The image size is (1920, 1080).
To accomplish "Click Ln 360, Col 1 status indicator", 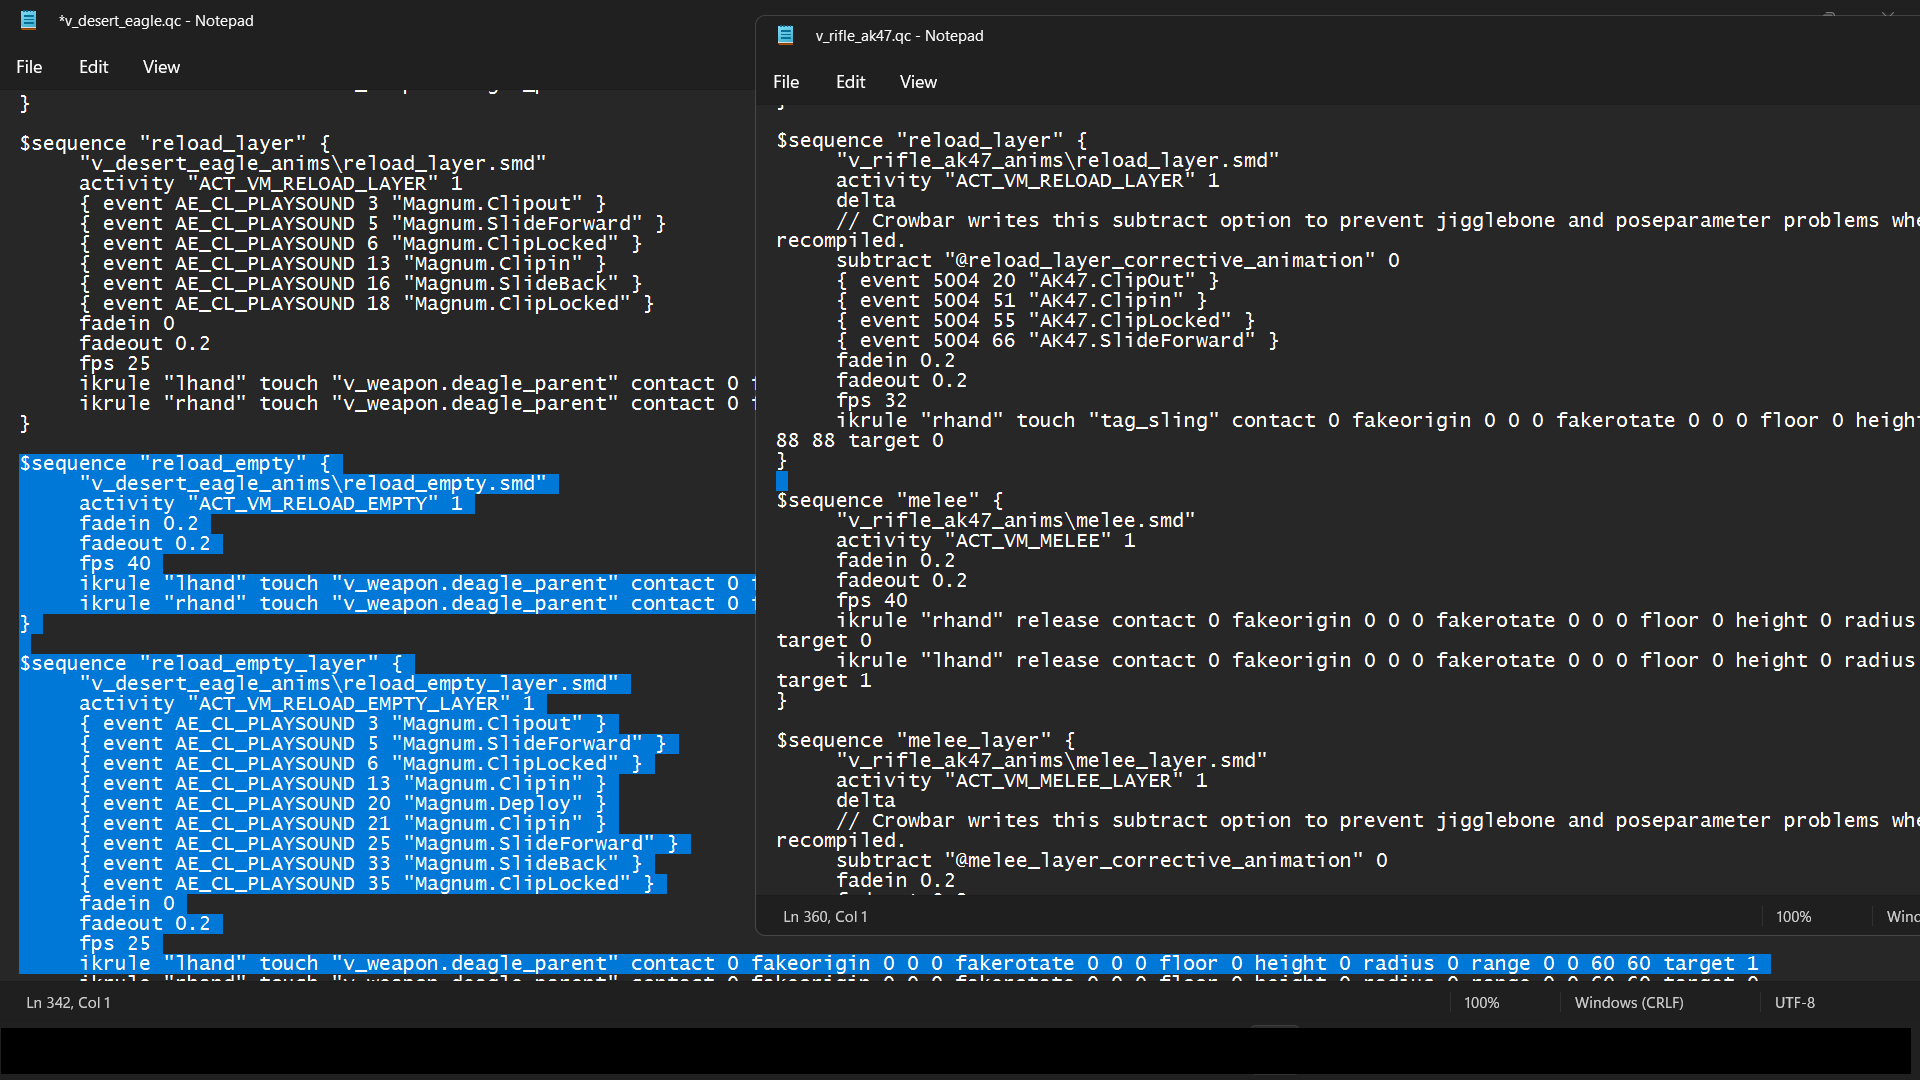I will [x=825, y=917].
